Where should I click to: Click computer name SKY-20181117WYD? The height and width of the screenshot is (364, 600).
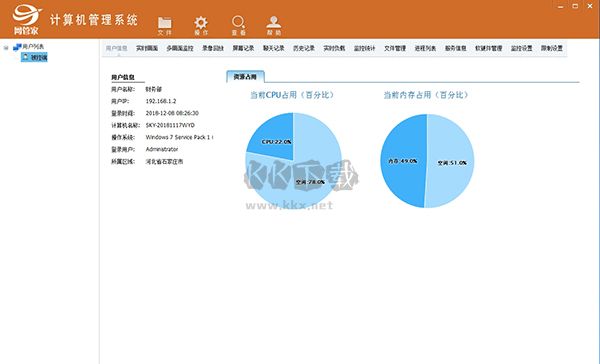click(x=170, y=125)
